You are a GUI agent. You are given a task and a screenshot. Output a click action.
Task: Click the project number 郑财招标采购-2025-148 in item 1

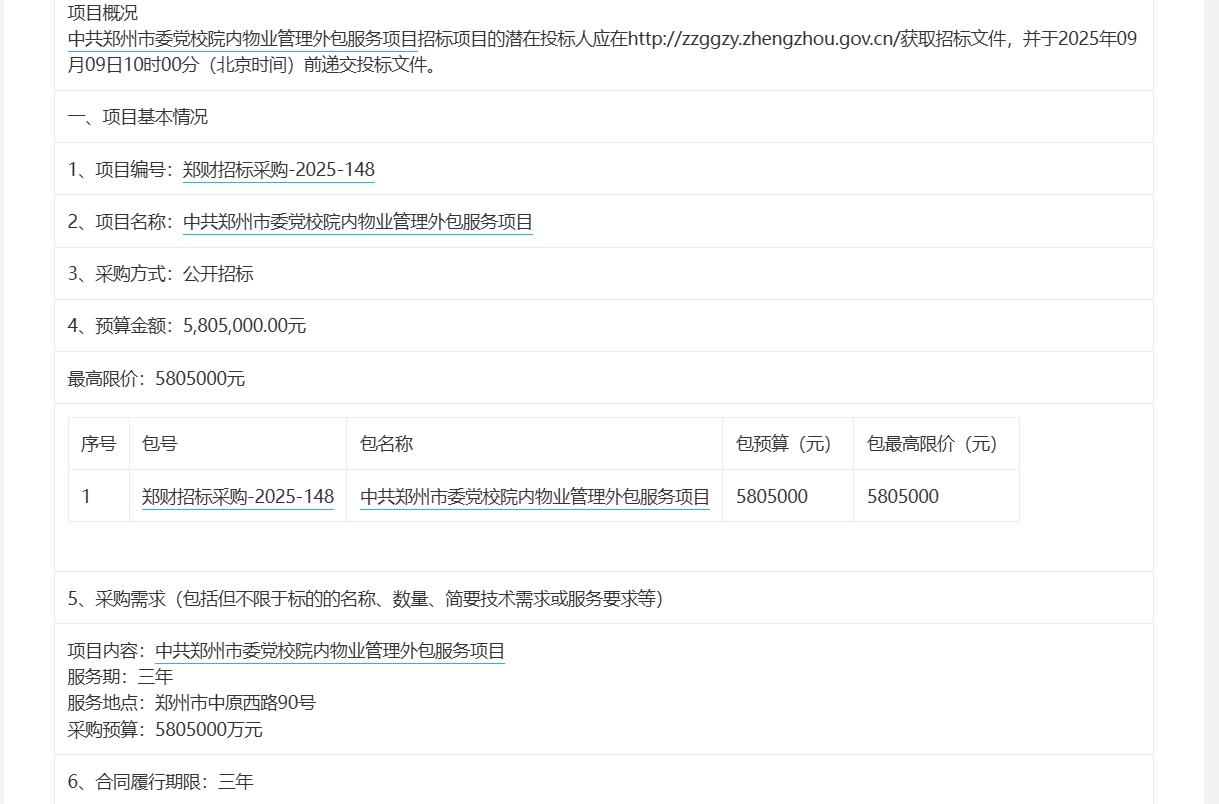(x=278, y=169)
